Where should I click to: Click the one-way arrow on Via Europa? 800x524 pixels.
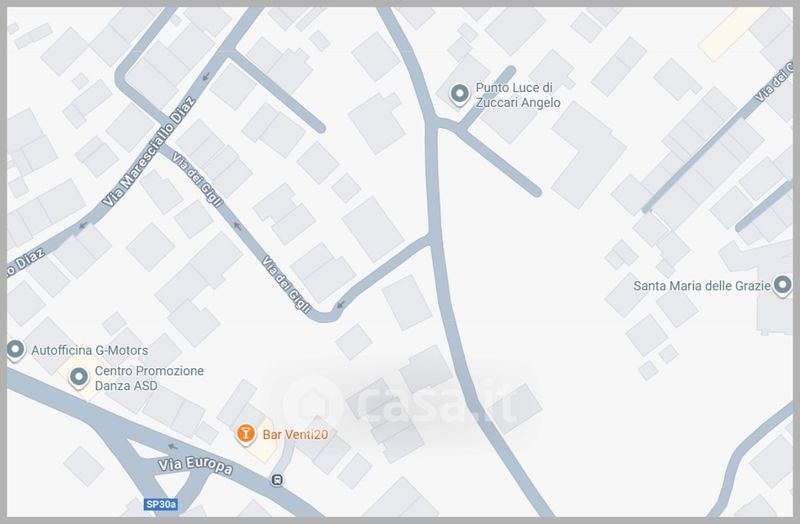(173, 447)
